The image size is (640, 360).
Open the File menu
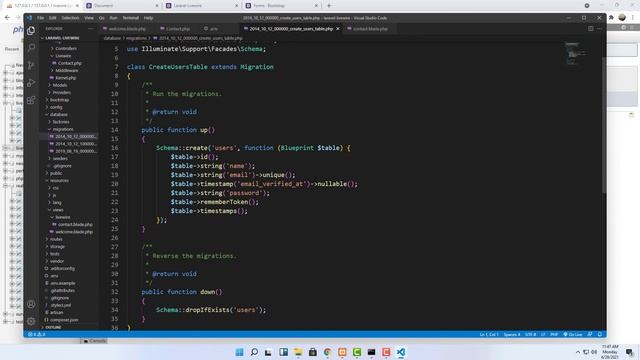tap(40, 18)
